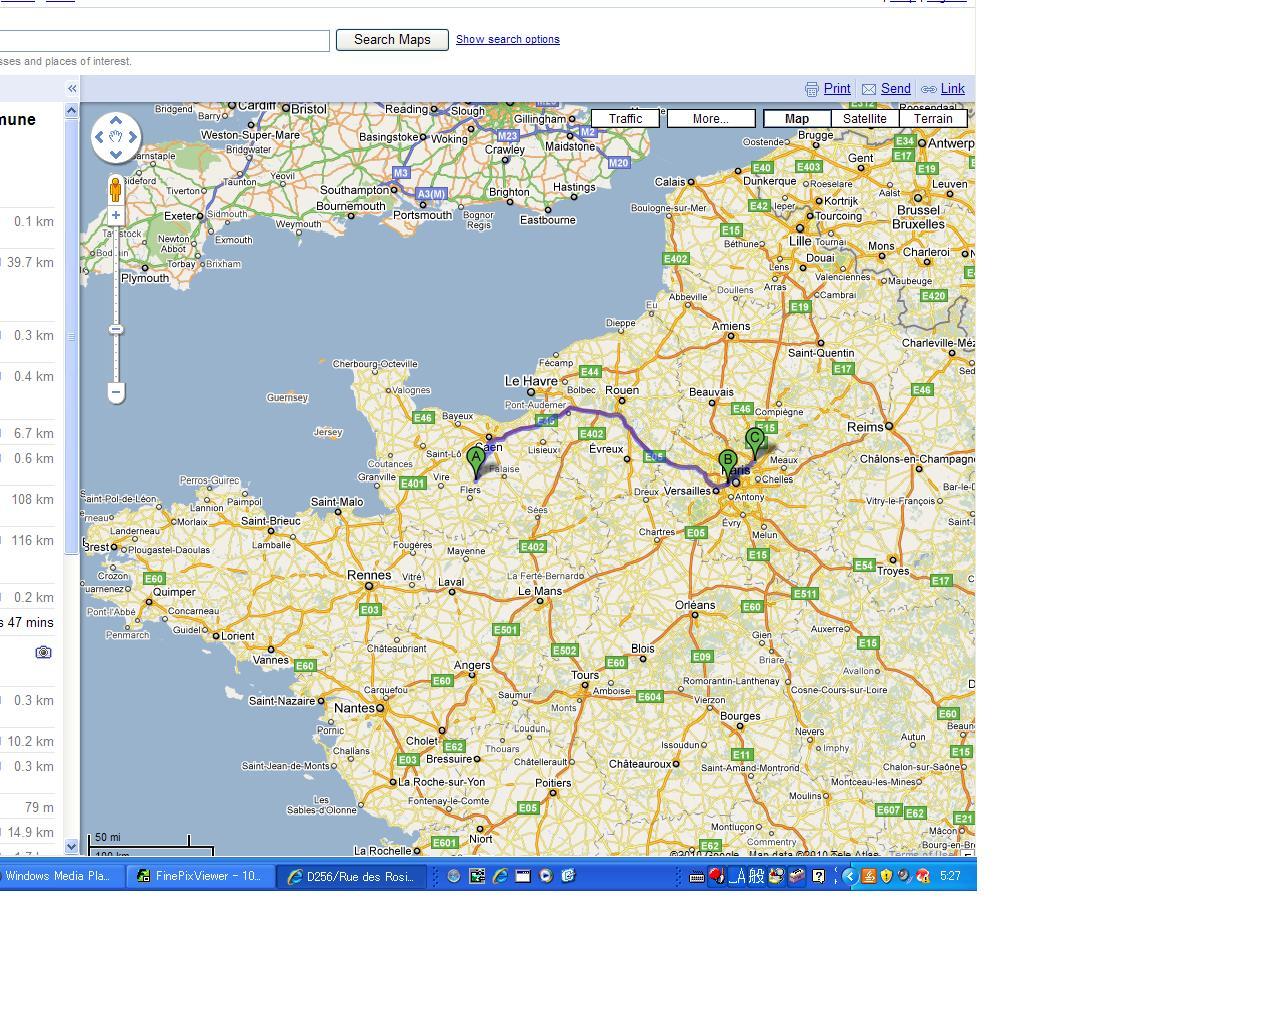1280x1024 pixels.
Task: Click the camera icon in directions panel
Action: (x=43, y=652)
